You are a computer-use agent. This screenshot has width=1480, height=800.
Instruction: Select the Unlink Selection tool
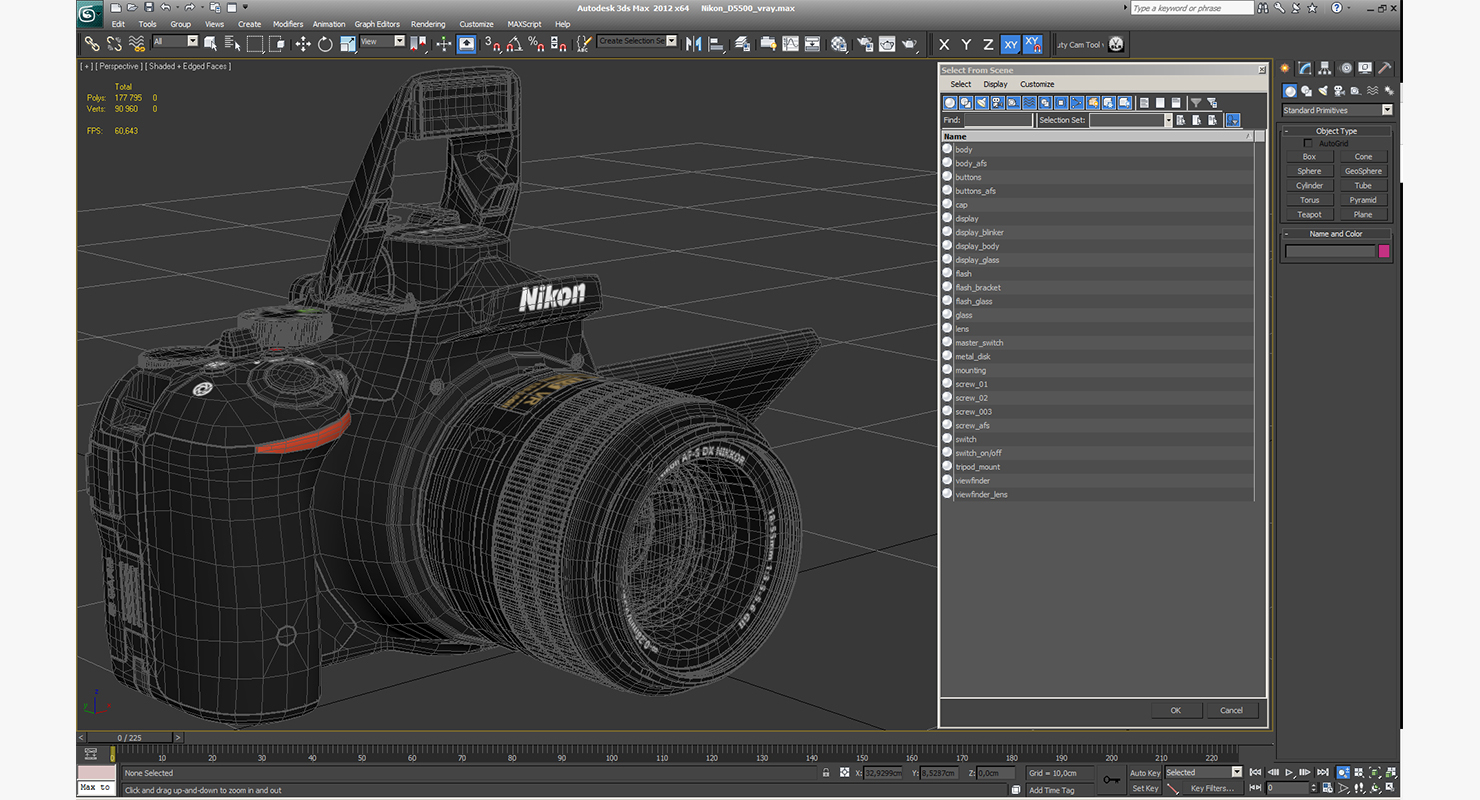coord(114,44)
